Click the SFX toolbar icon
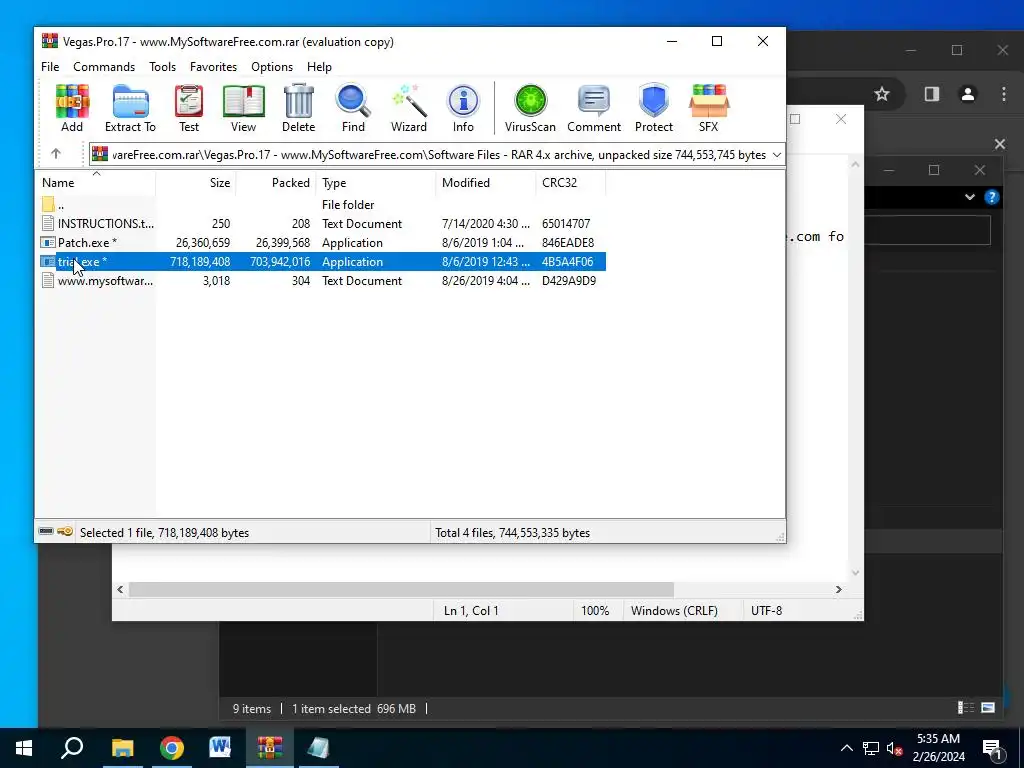This screenshot has height=768, width=1024. click(709, 108)
